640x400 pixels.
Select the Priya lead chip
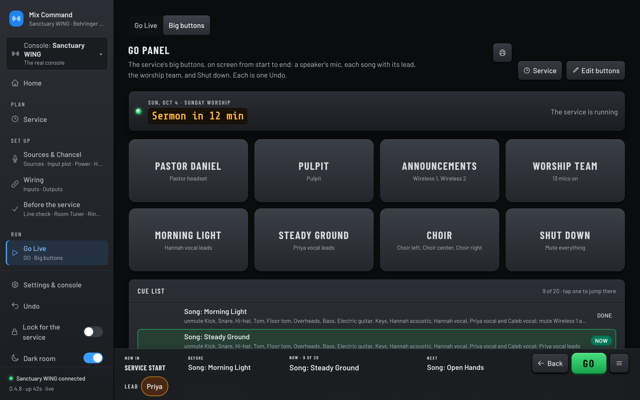154,387
